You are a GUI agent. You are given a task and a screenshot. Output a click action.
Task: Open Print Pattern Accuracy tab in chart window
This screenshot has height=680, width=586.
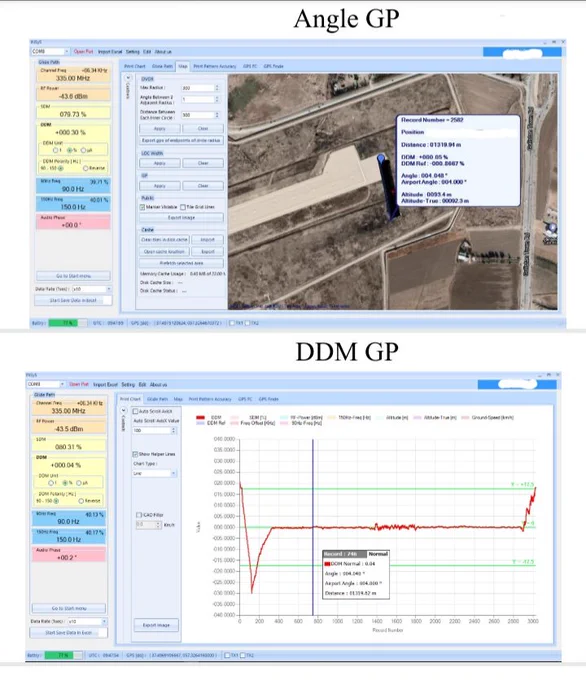click(210, 399)
